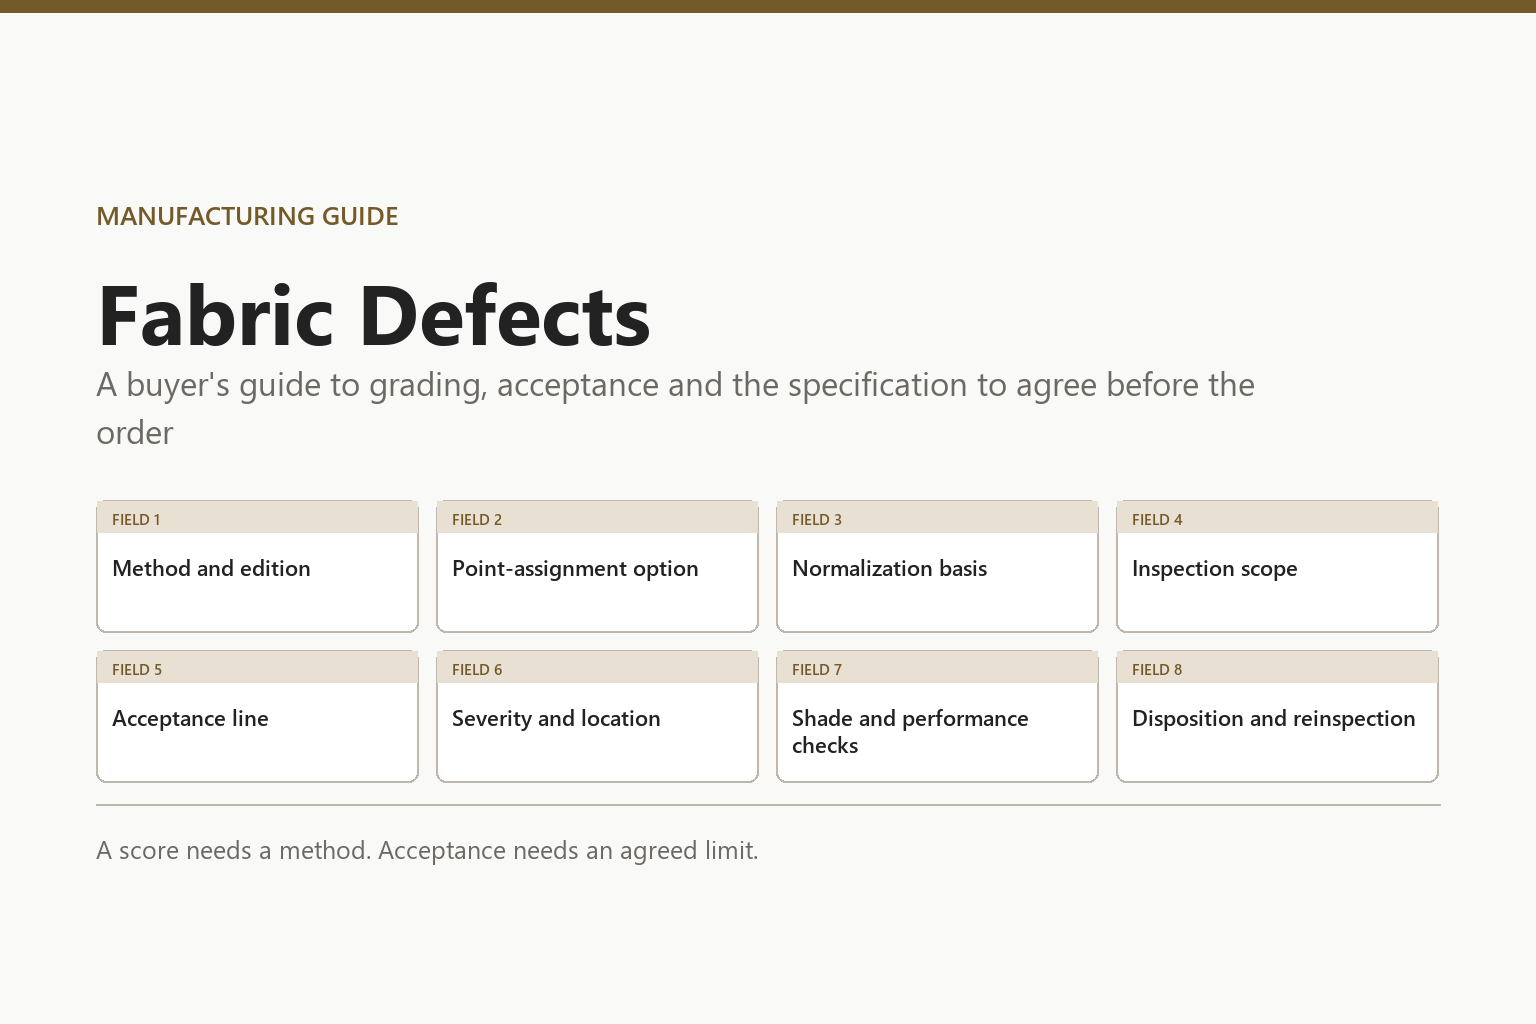Click the FIELD 5 header label

137,669
